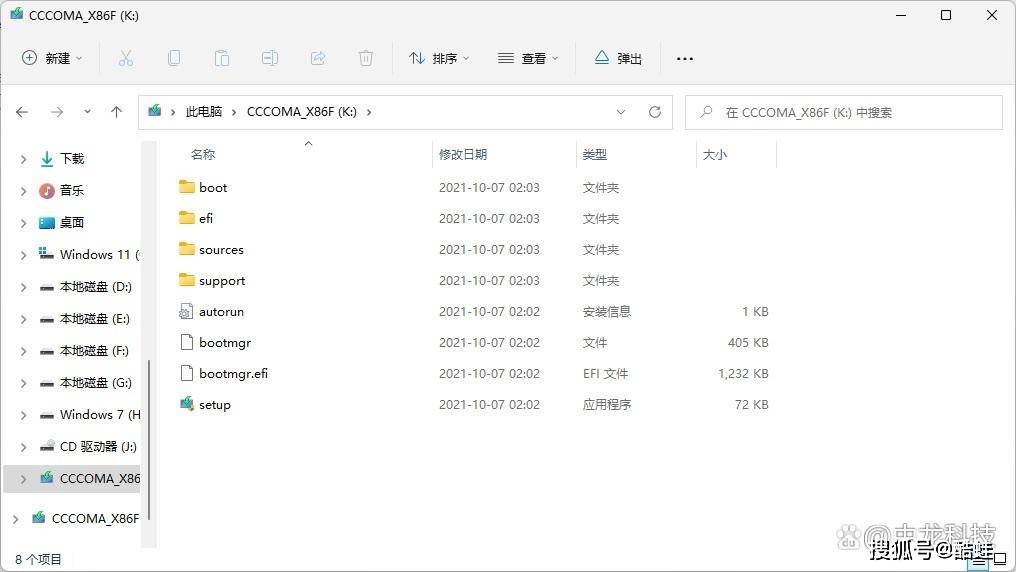Select 桌面 in the navigation pane
The height and width of the screenshot is (572, 1016).
(x=72, y=223)
